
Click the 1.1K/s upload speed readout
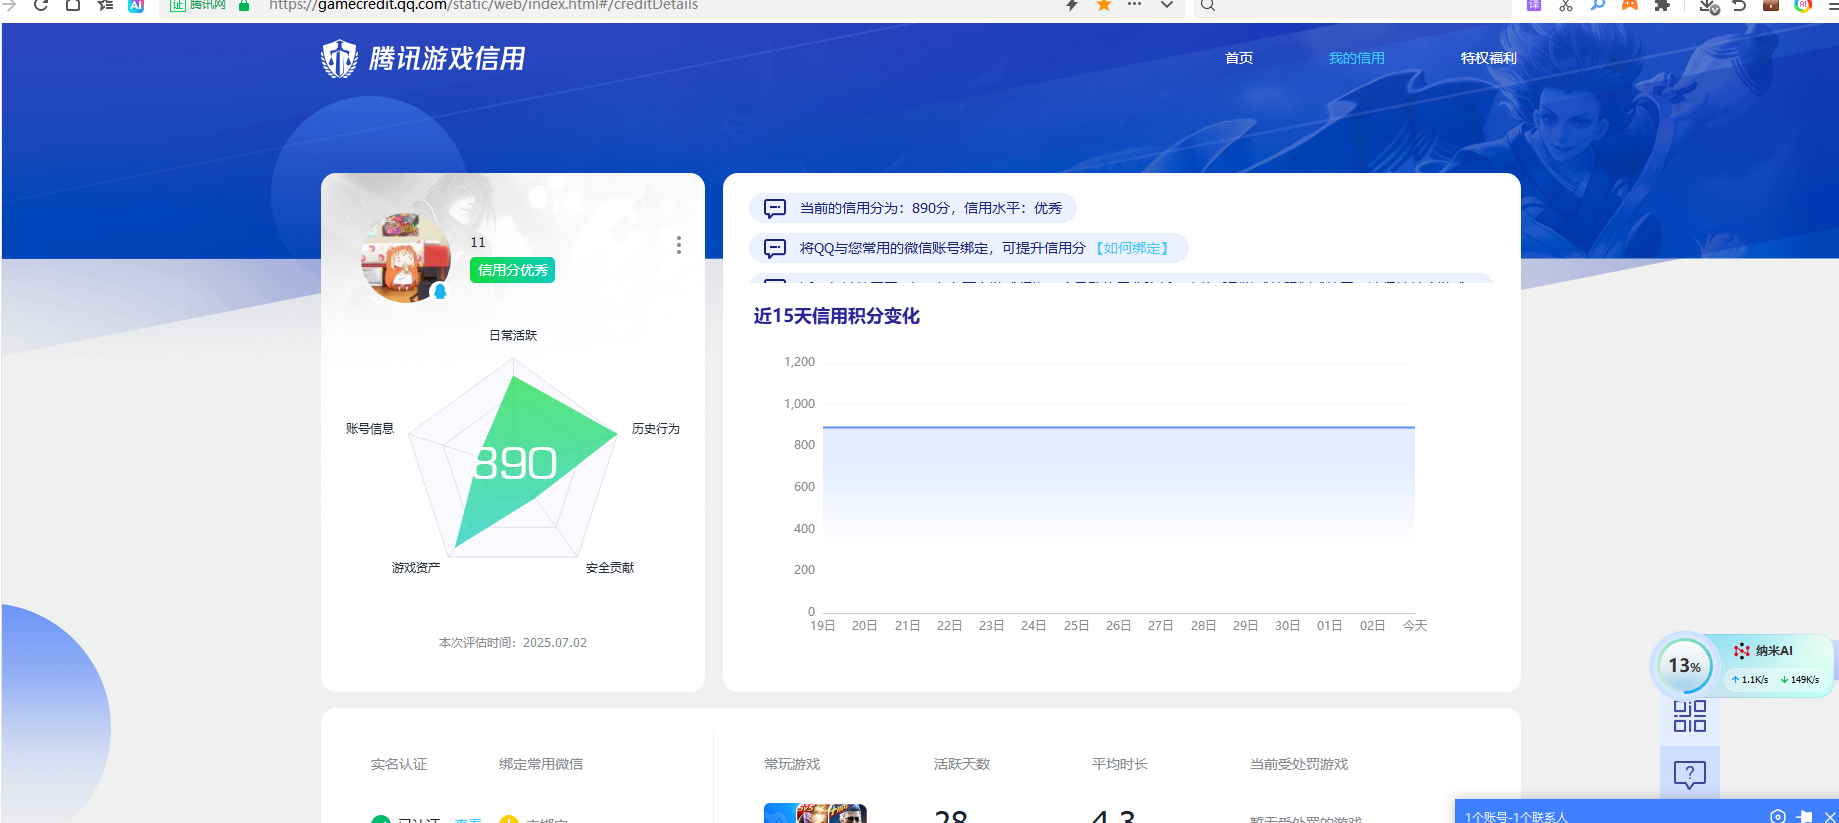click(1750, 679)
